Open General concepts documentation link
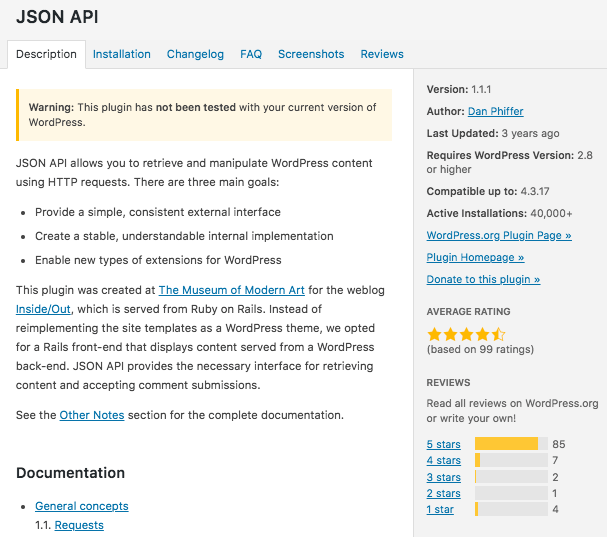 point(81,506)
